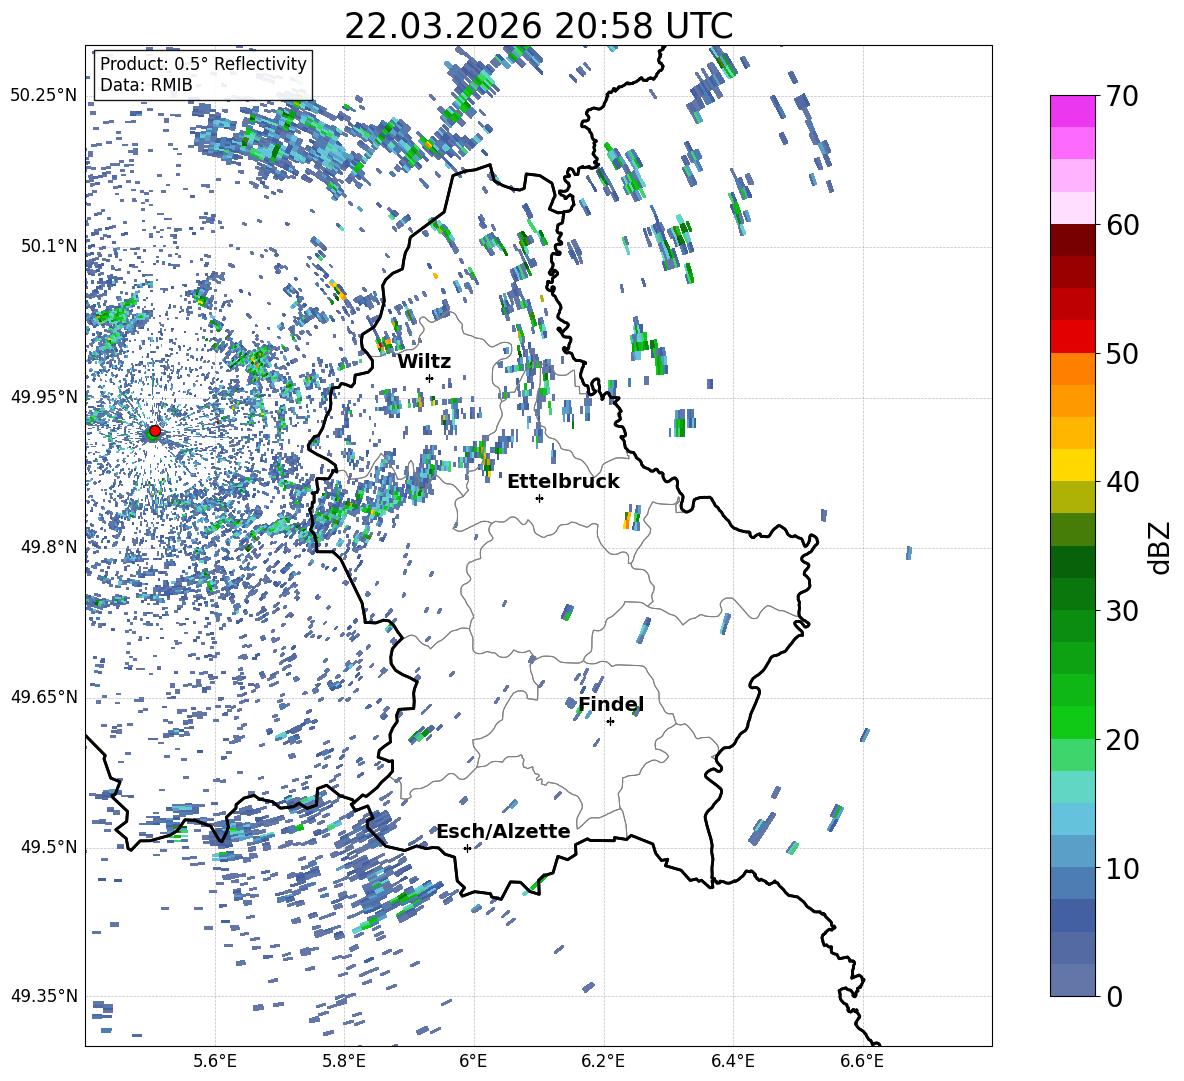Click the orange echo east of Ettelbruck
The height and width of the screenshot is (1081, 1184).
(627, 521)
